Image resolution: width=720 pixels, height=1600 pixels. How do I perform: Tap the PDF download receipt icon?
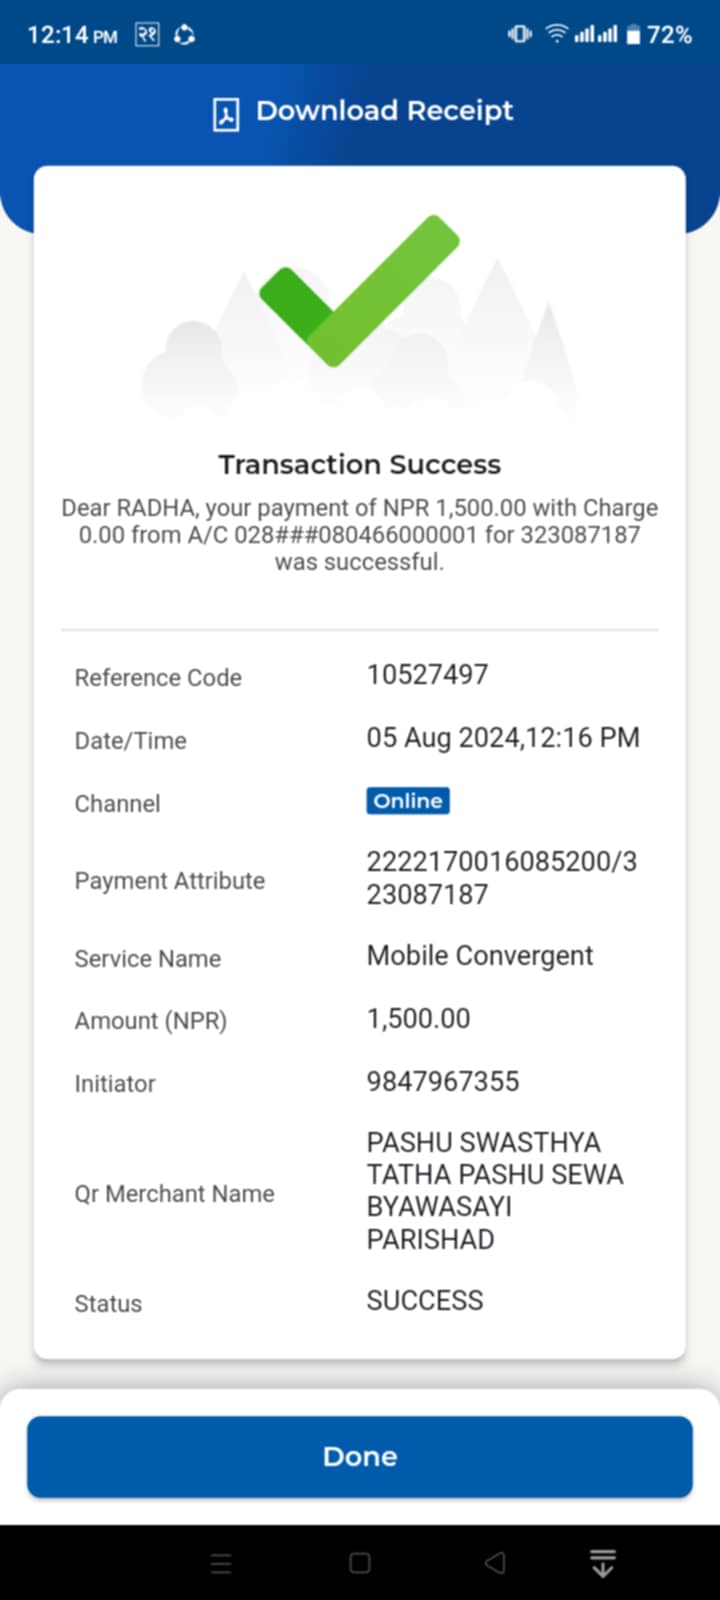click(226, 114)
